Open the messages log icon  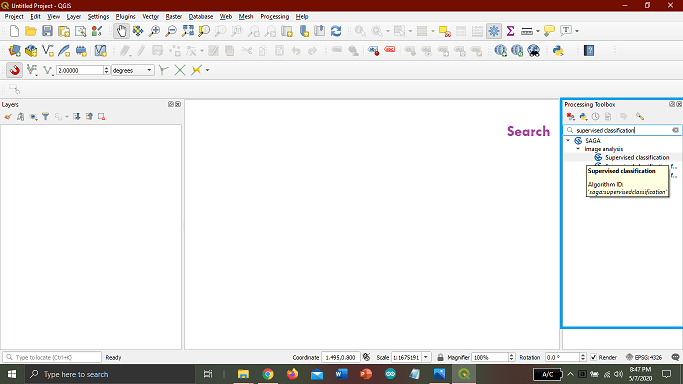pos(675,357)
